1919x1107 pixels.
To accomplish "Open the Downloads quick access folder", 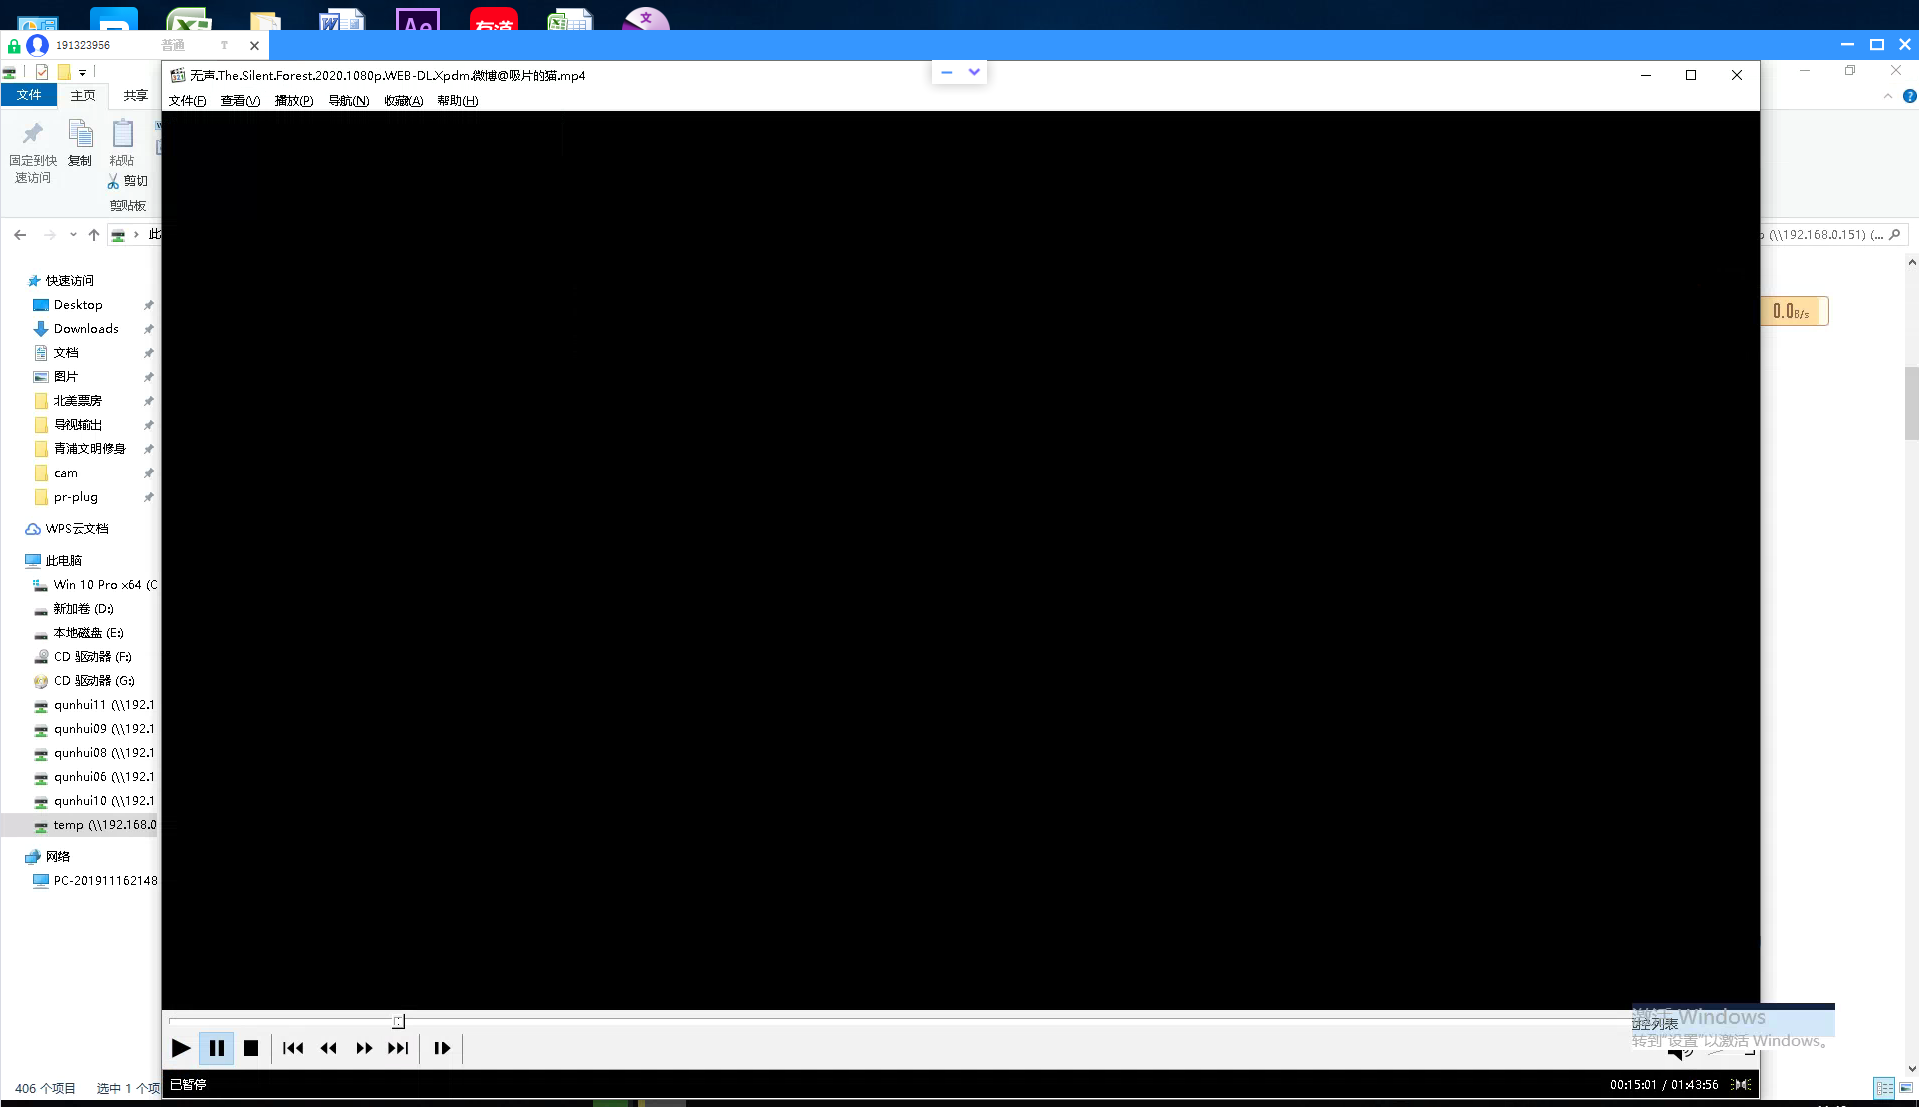I will [x=86, y=329].
